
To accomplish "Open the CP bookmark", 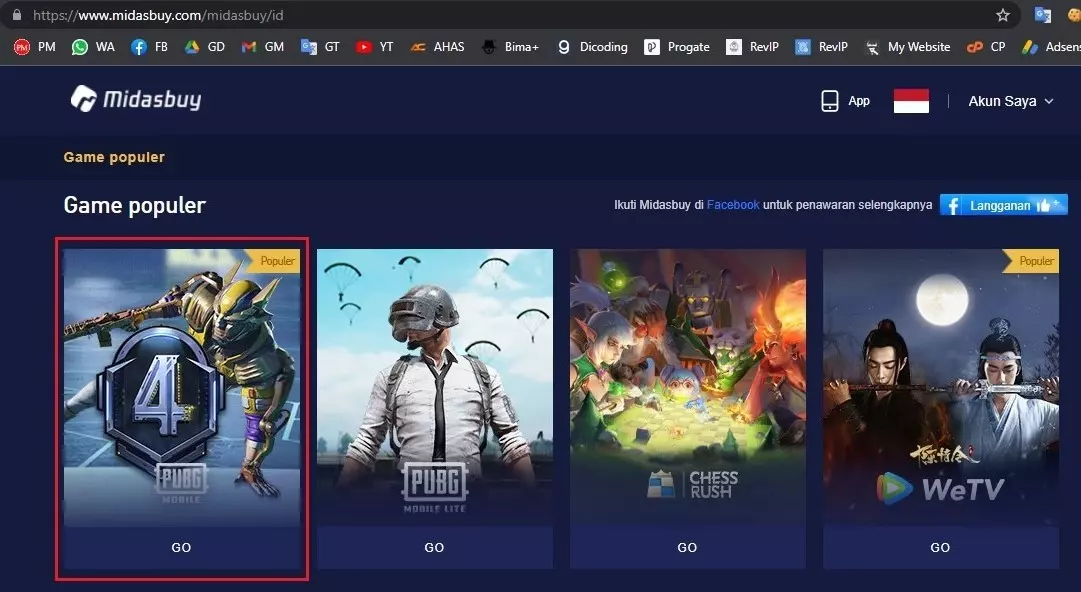I will pos(986,47).
